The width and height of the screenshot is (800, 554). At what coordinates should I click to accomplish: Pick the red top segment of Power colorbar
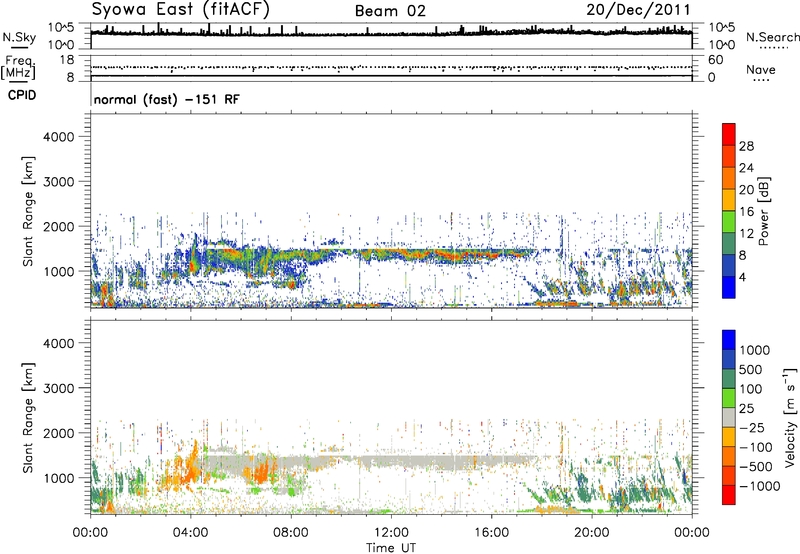pos(729,134)
